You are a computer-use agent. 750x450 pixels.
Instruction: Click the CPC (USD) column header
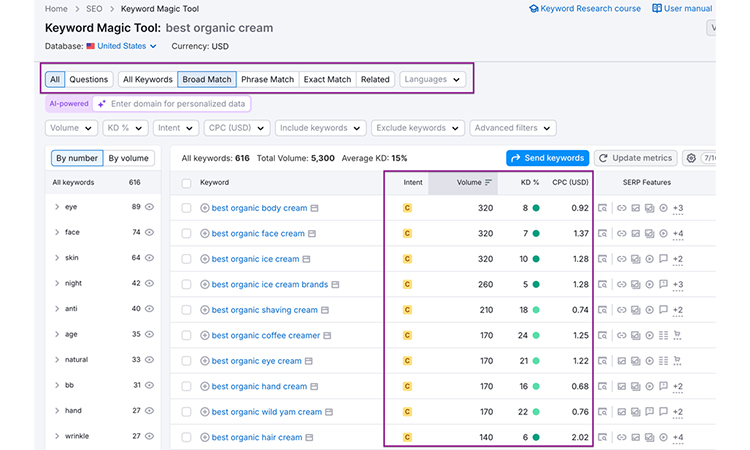[x=570, y=182]
